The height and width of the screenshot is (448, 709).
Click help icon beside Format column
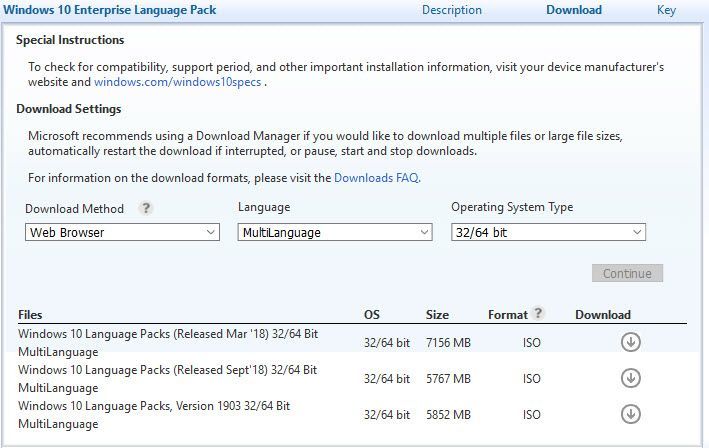(538, 313)
